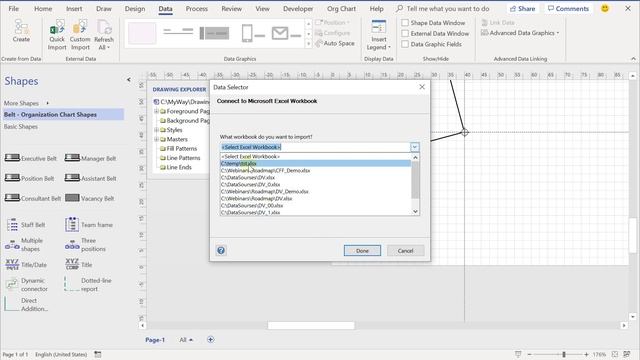This screenshot has width=640, height=360.
Task: Pick the CFF_Demo.xlsx workbook entry
Action: 316,171
